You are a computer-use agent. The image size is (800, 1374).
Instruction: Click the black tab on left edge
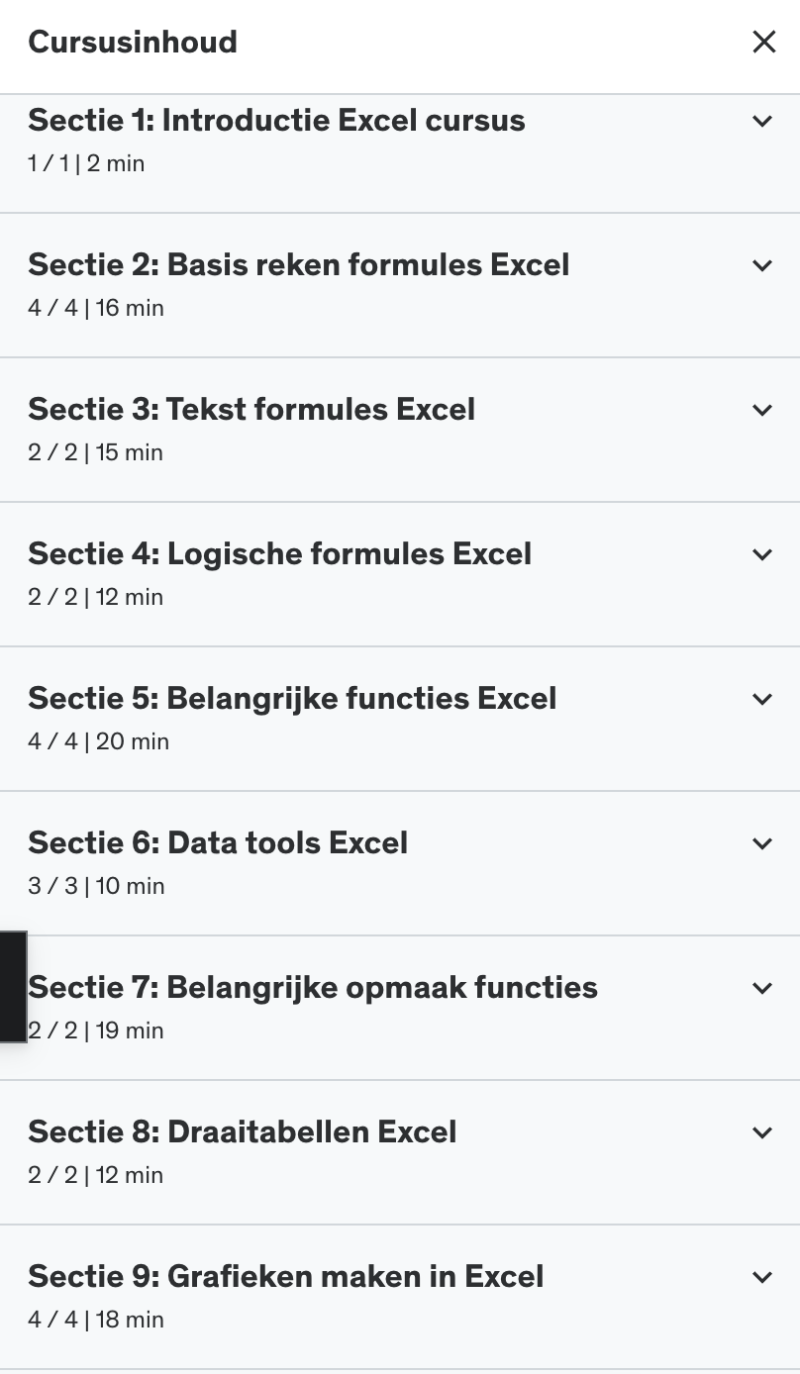pos(12,986)
